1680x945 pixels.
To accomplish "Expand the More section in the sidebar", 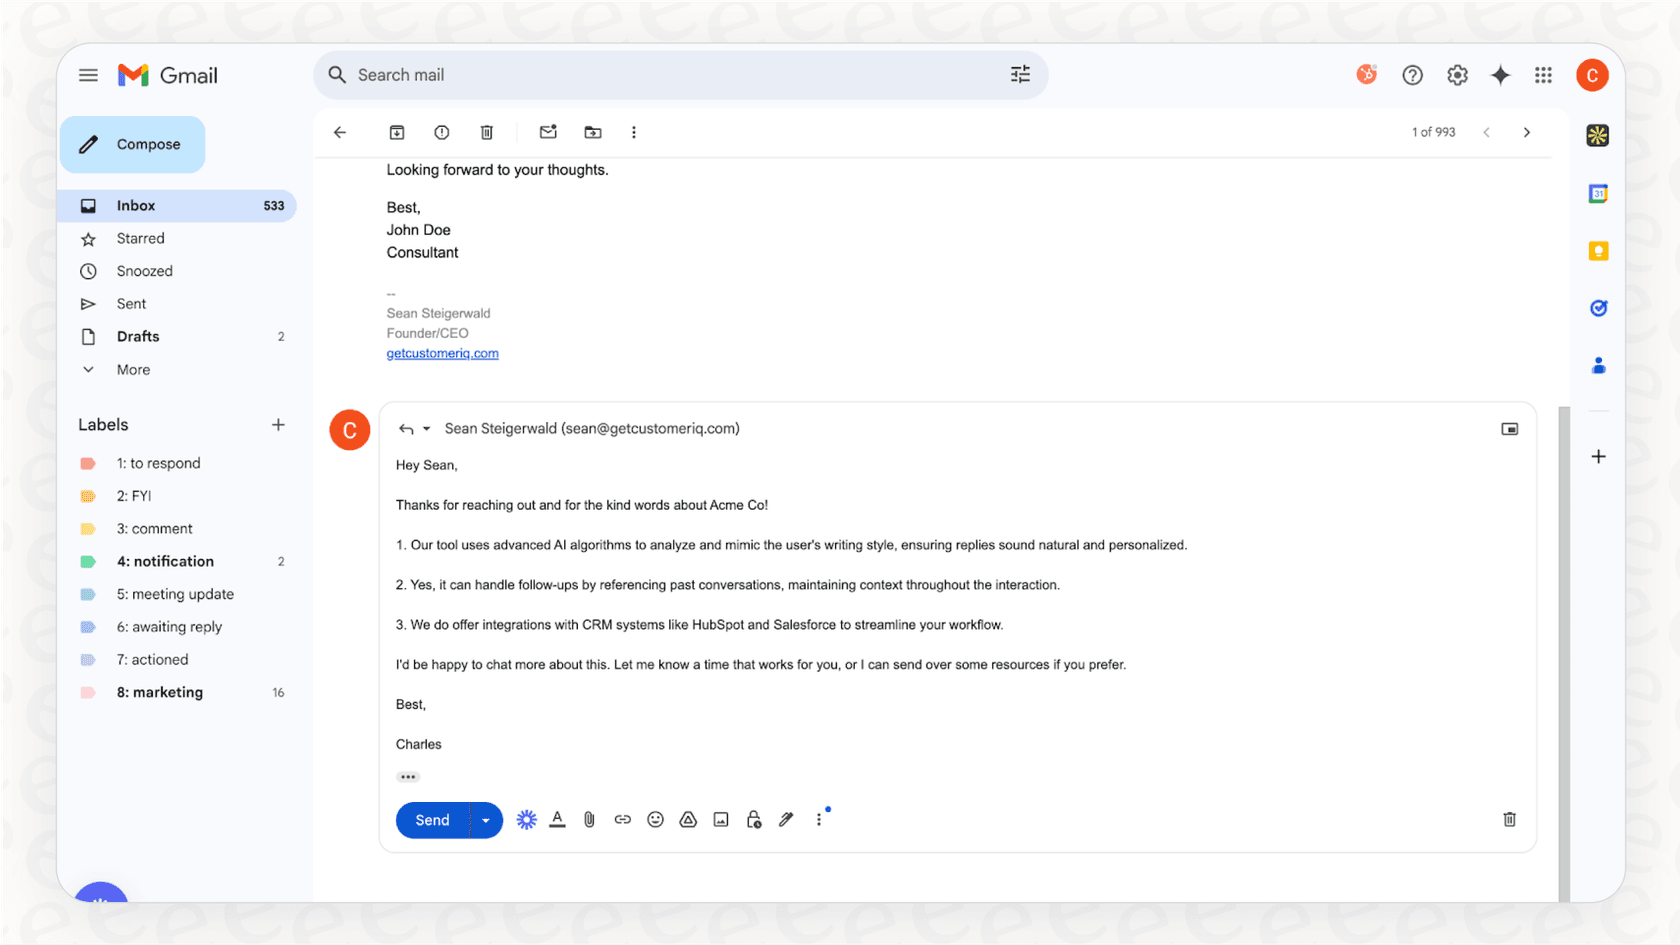I will [x=131, y=369].
